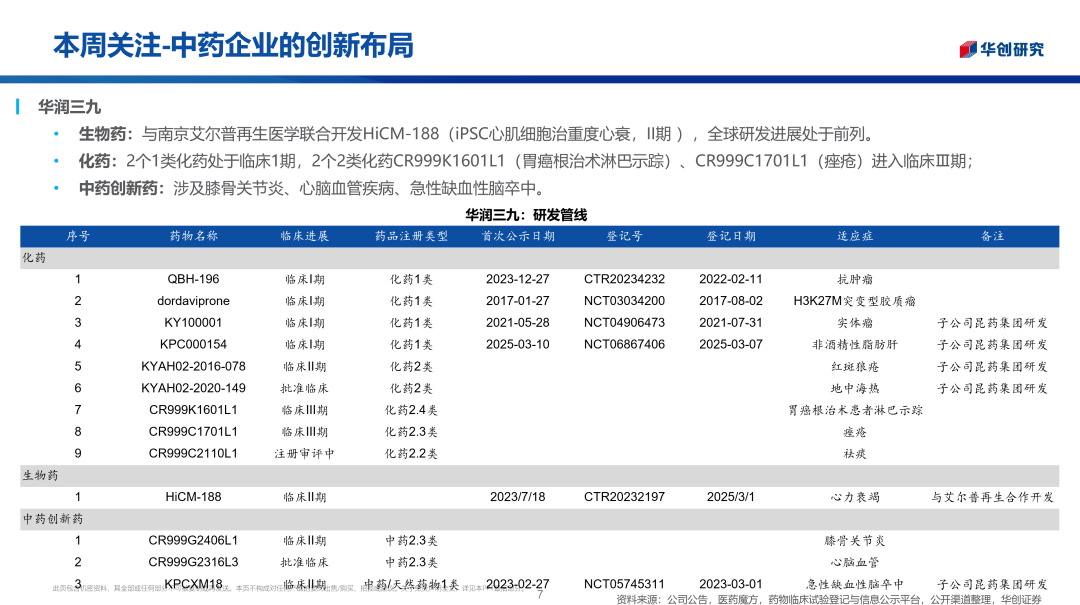Select the date 2017-01-27
This screenshot has height=605, width=1080.
tap(518, 301)
